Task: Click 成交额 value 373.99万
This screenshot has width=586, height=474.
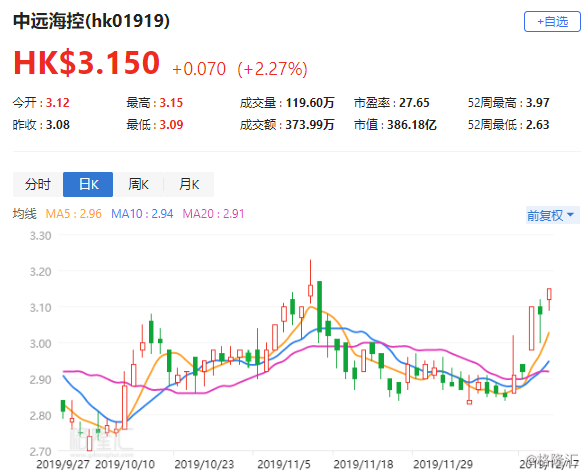Action: [x=310, y=125]
